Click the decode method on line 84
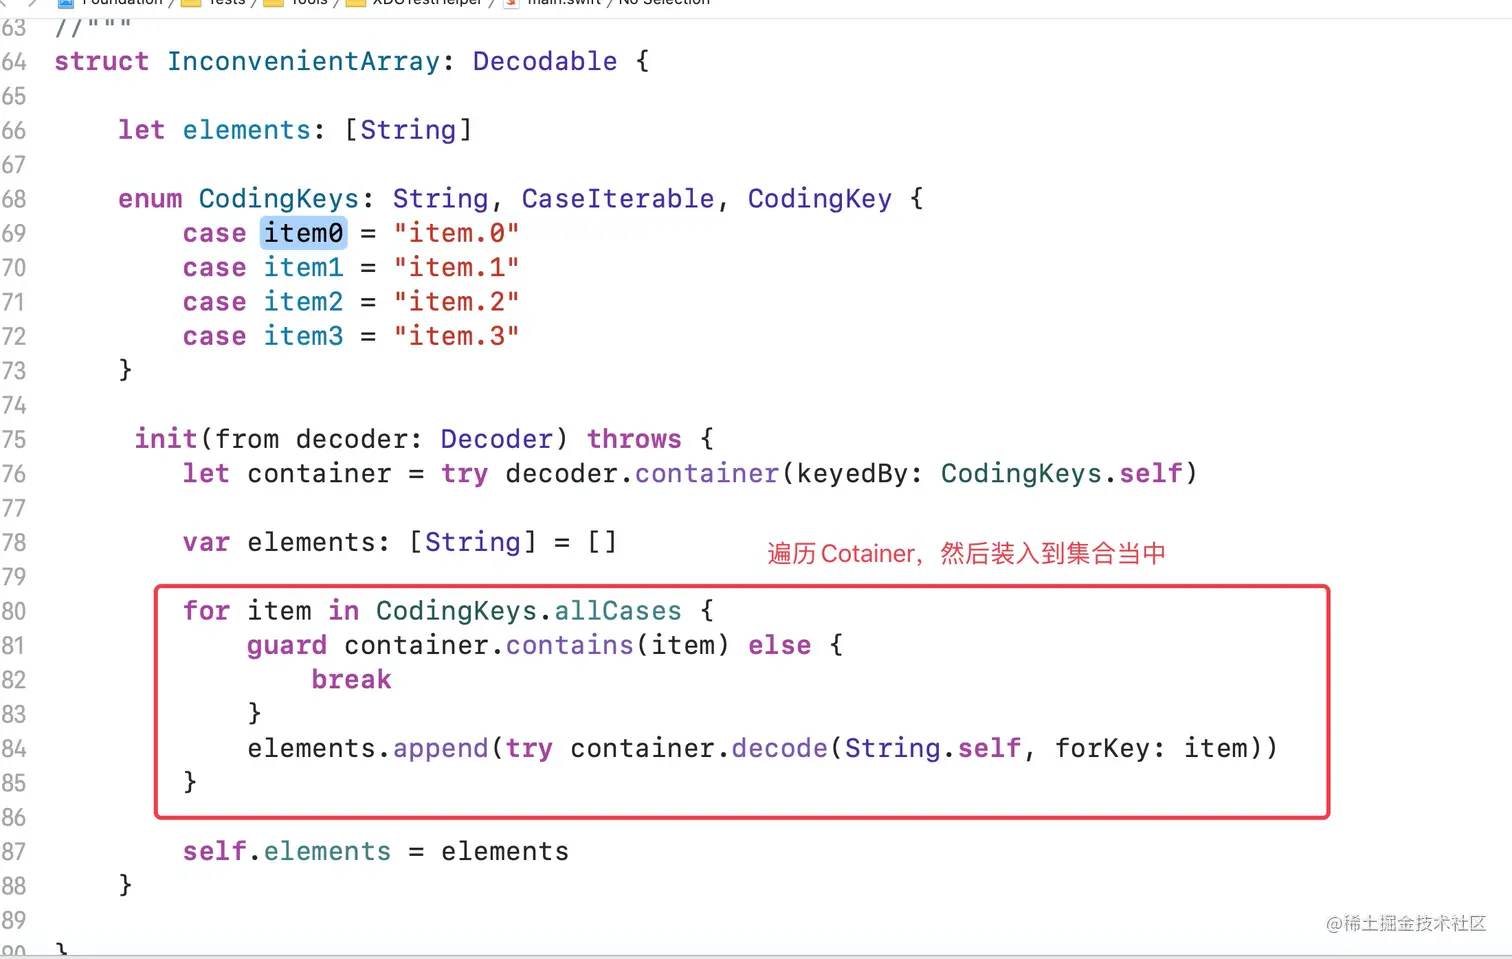This screenshot has width=1512, height=959. 780,748
